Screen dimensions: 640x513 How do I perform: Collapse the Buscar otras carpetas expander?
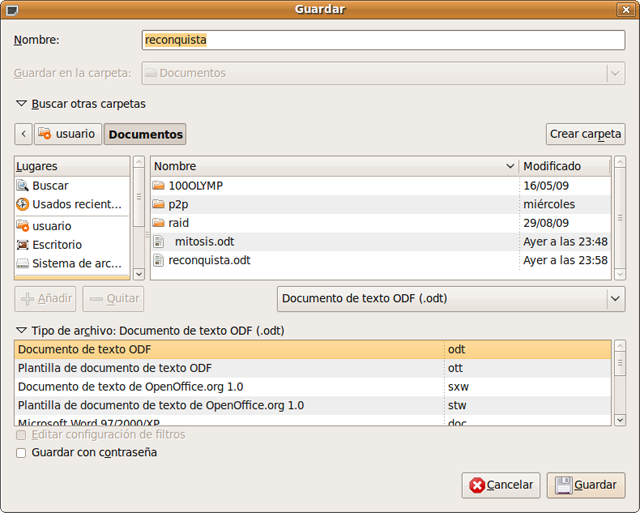click(x=21, y=103)
